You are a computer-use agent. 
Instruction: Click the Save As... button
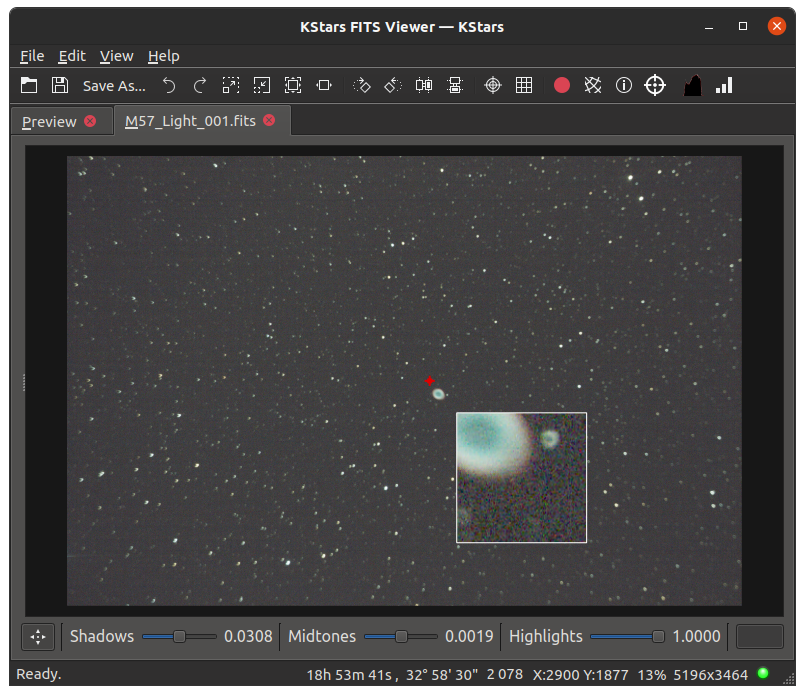[114, 86]
